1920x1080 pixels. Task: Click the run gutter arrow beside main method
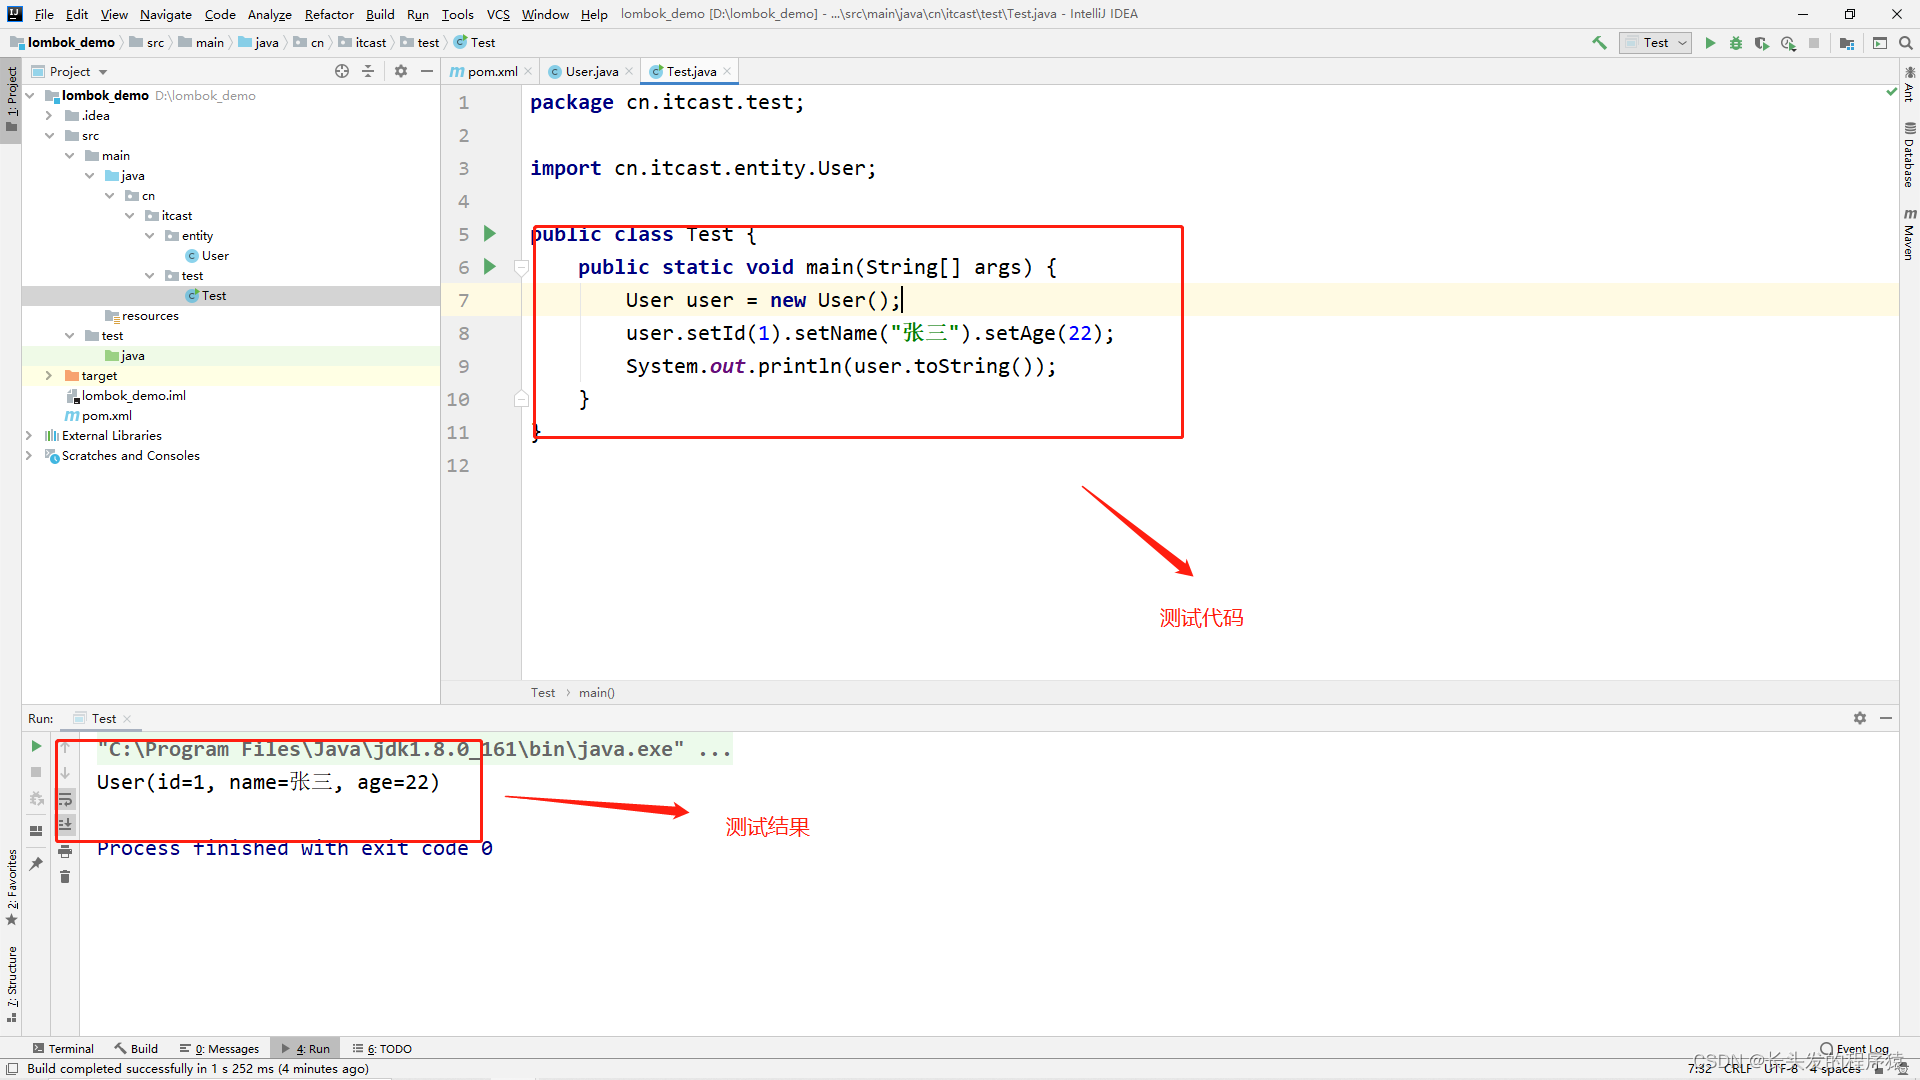click(490, 267)
